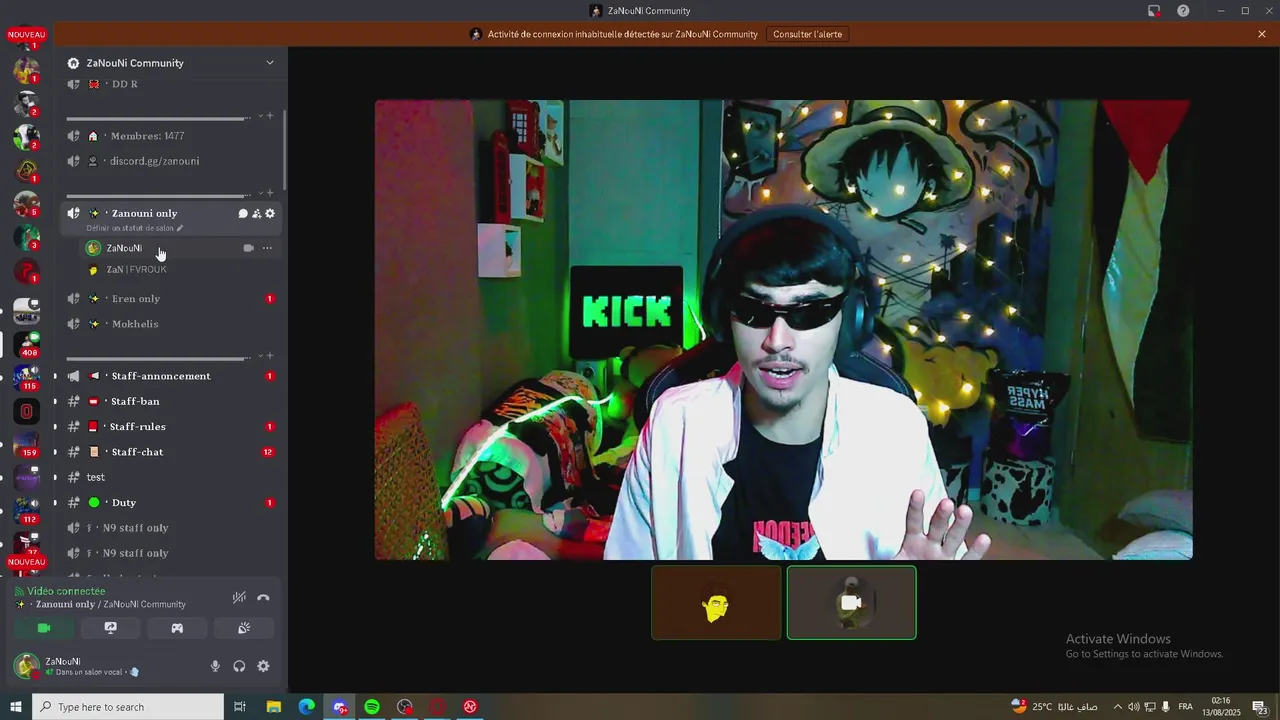The image size is (1280, 720).
Task: Open Task View on taskbar
Action: 240,707
